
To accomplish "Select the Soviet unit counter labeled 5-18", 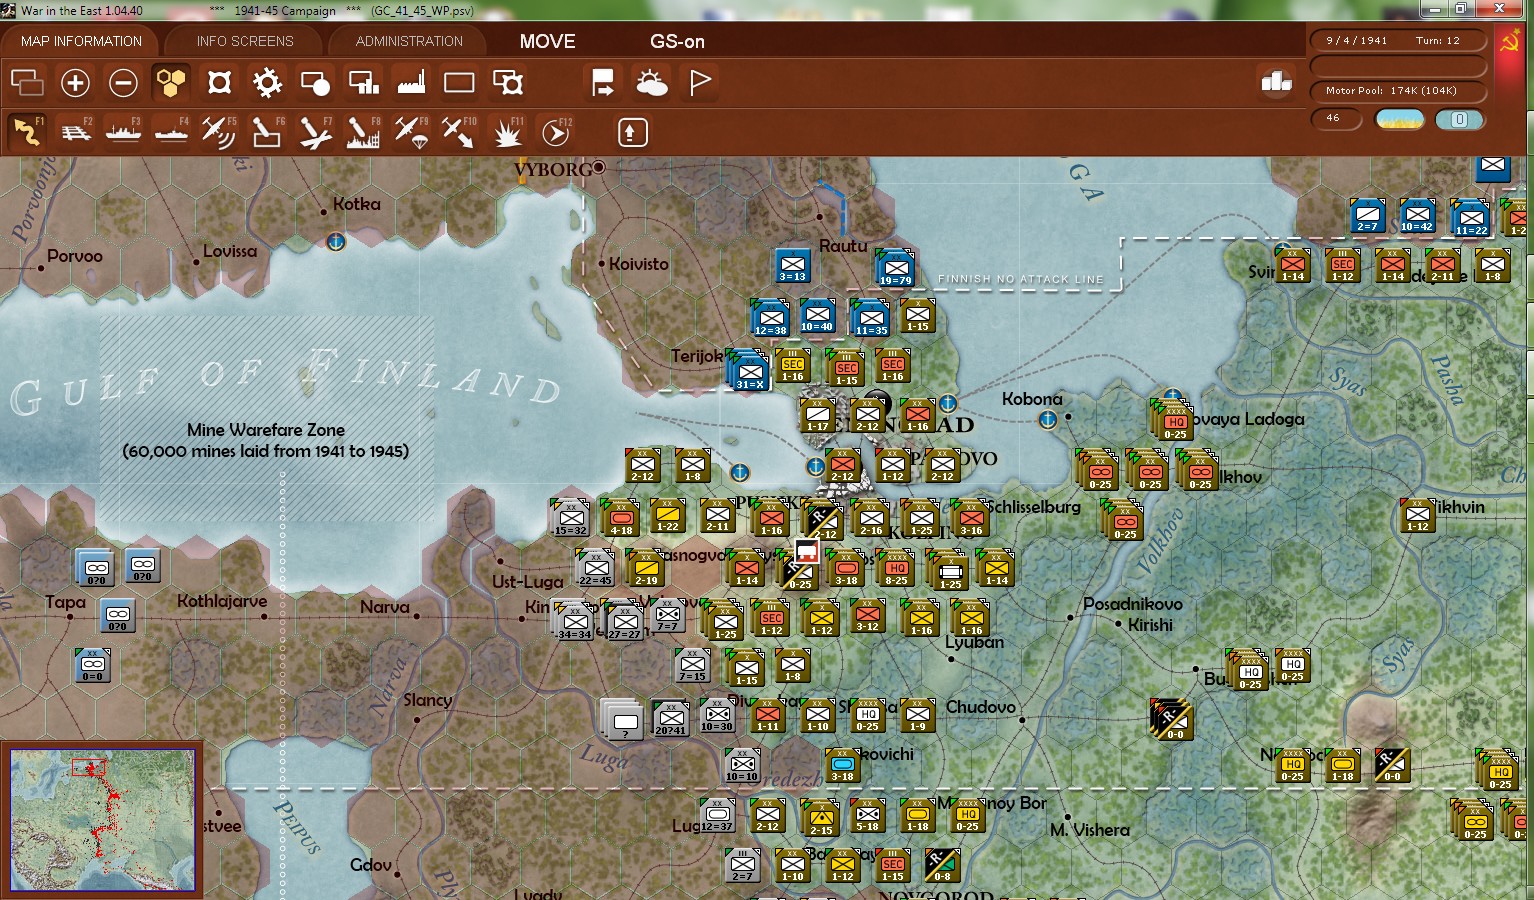I will pos(867,816).
